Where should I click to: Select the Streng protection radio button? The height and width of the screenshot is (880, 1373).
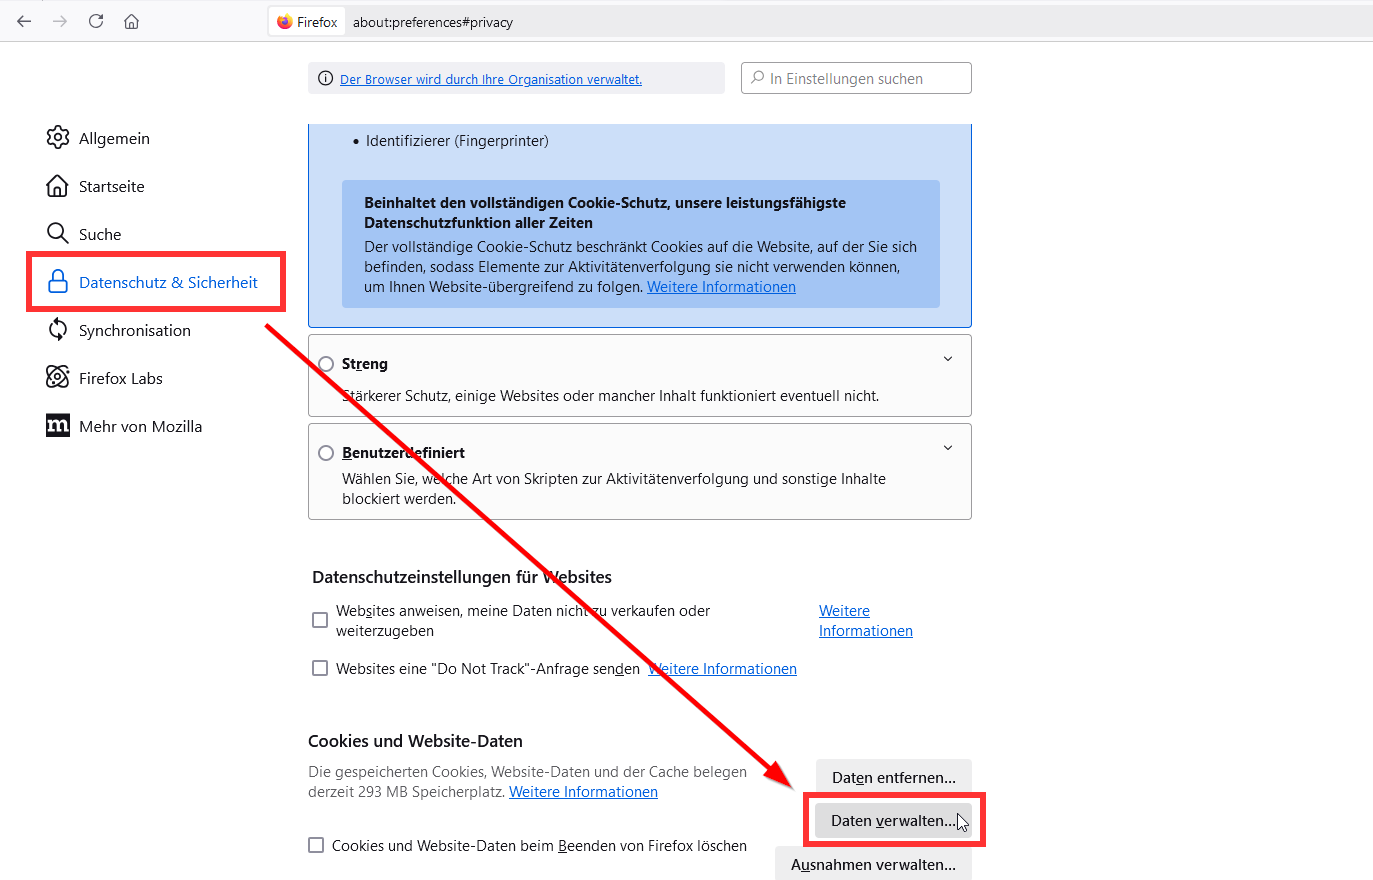[x=326, y=364]
